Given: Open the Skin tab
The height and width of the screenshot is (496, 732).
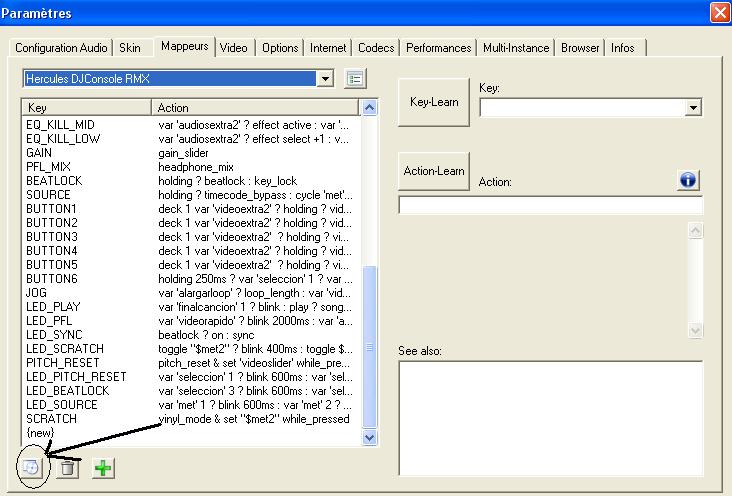Looking at the screenshot, I should (130, 47).
